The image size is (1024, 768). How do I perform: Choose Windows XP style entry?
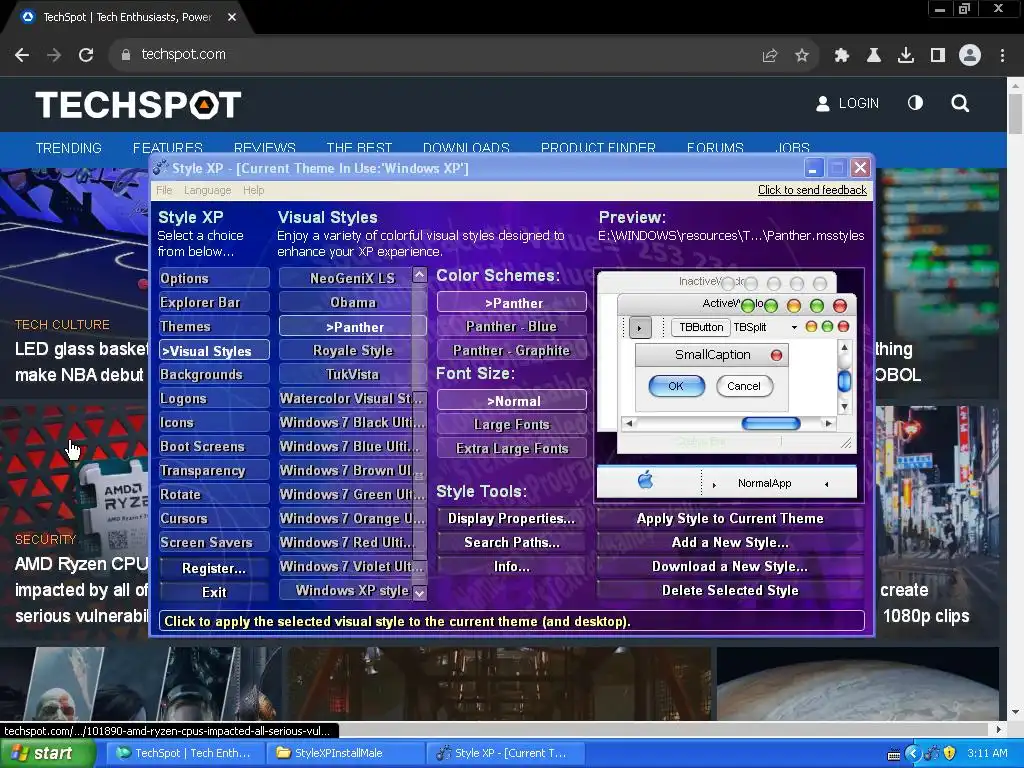(x=346, y=590)
